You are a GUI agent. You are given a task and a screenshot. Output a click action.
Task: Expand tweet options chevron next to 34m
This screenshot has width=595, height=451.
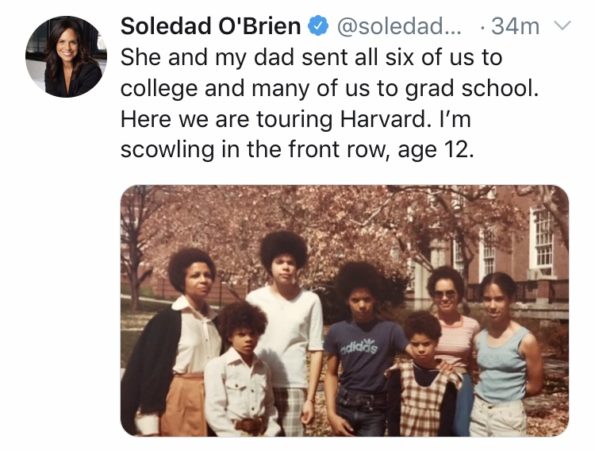click(562, 26)
